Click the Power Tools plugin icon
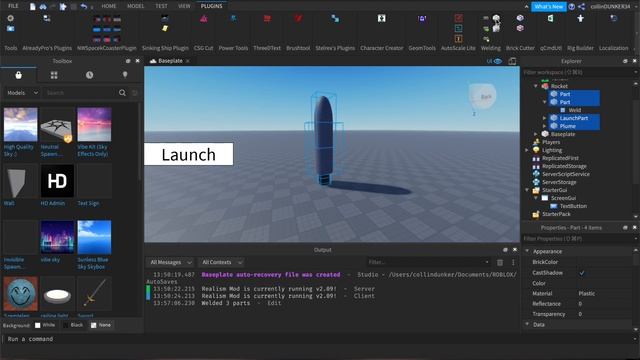Viewport: 640px width, 360px height. 233,18
